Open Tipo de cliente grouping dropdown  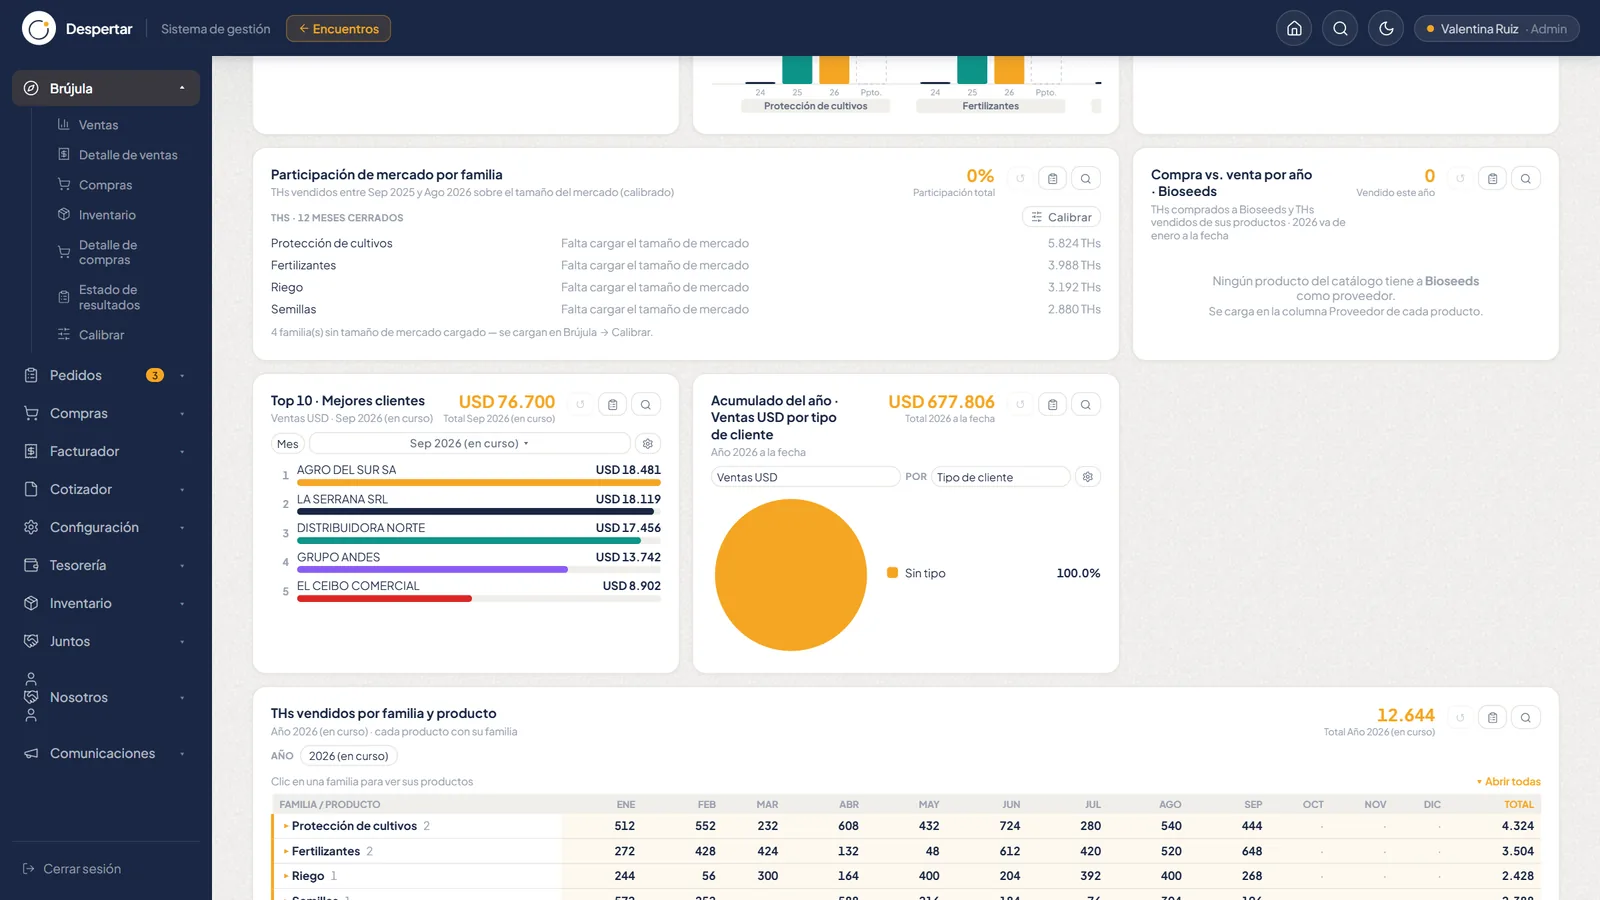tap(1001, 477)
